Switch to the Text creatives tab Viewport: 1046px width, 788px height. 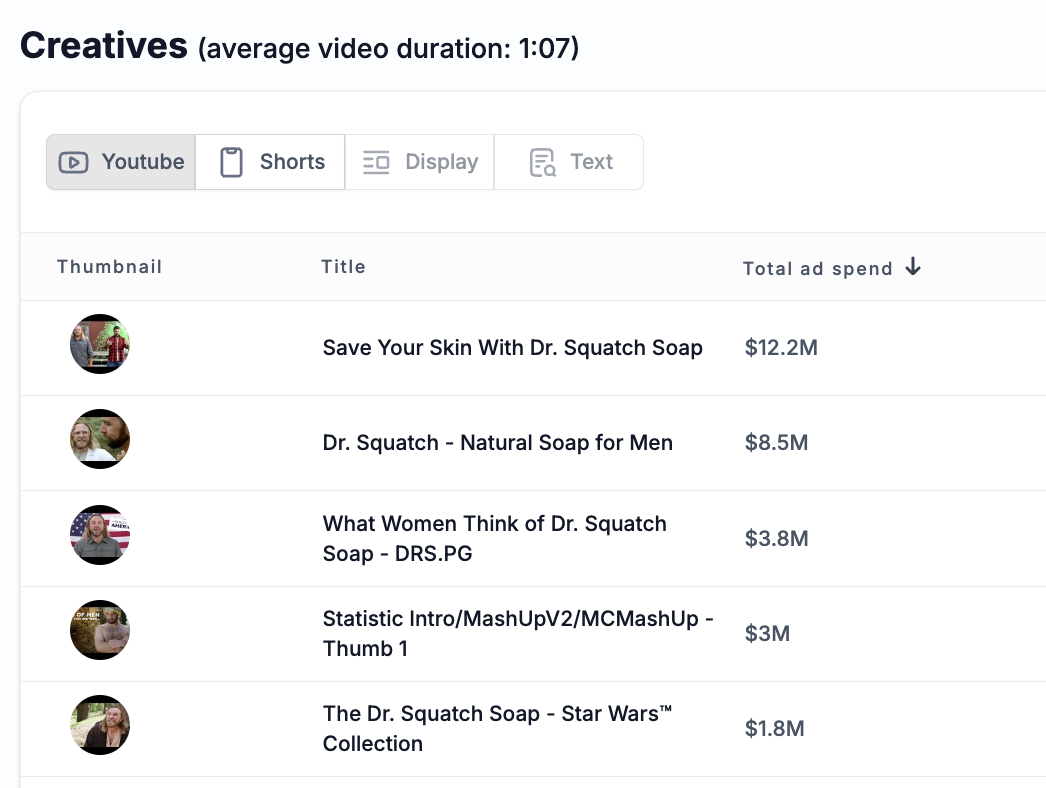point(569,162)
